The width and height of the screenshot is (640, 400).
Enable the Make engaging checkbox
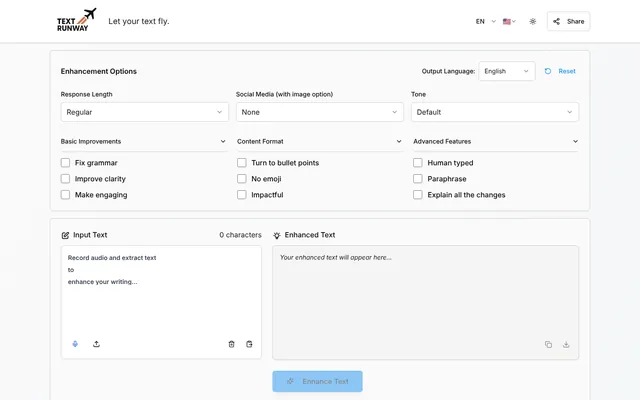(65, 195)
